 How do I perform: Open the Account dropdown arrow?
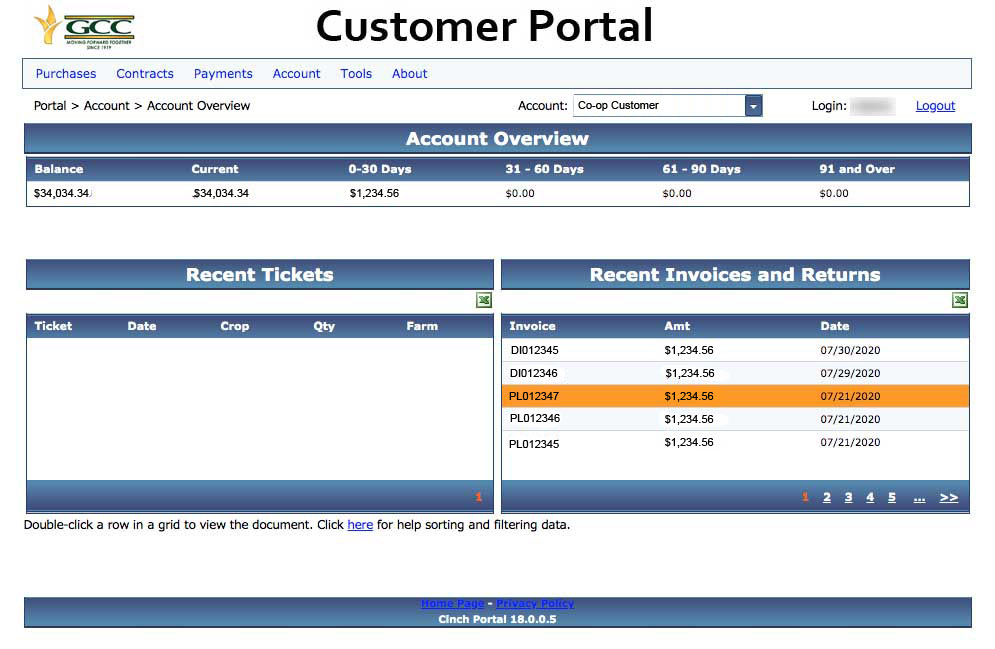pyautogui.click(x=753, y=106)
